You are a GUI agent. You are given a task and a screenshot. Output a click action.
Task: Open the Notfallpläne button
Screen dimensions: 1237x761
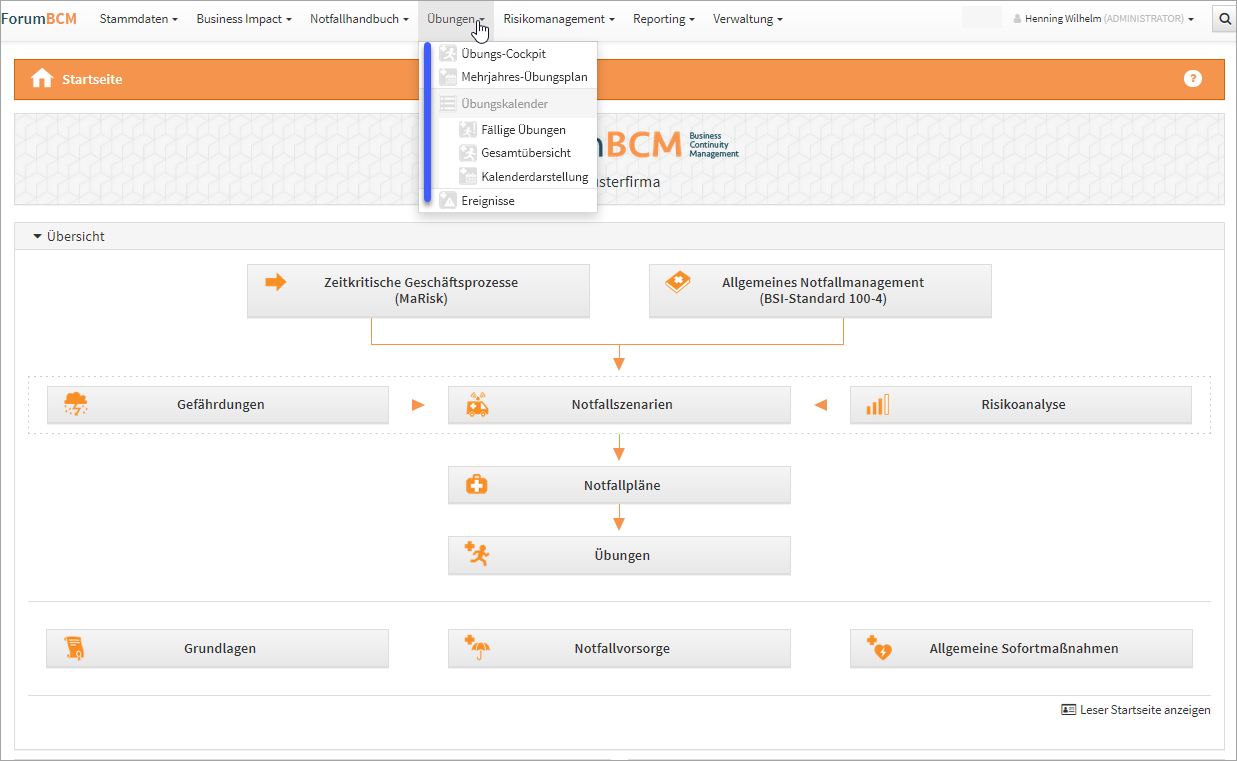(619, 485)
